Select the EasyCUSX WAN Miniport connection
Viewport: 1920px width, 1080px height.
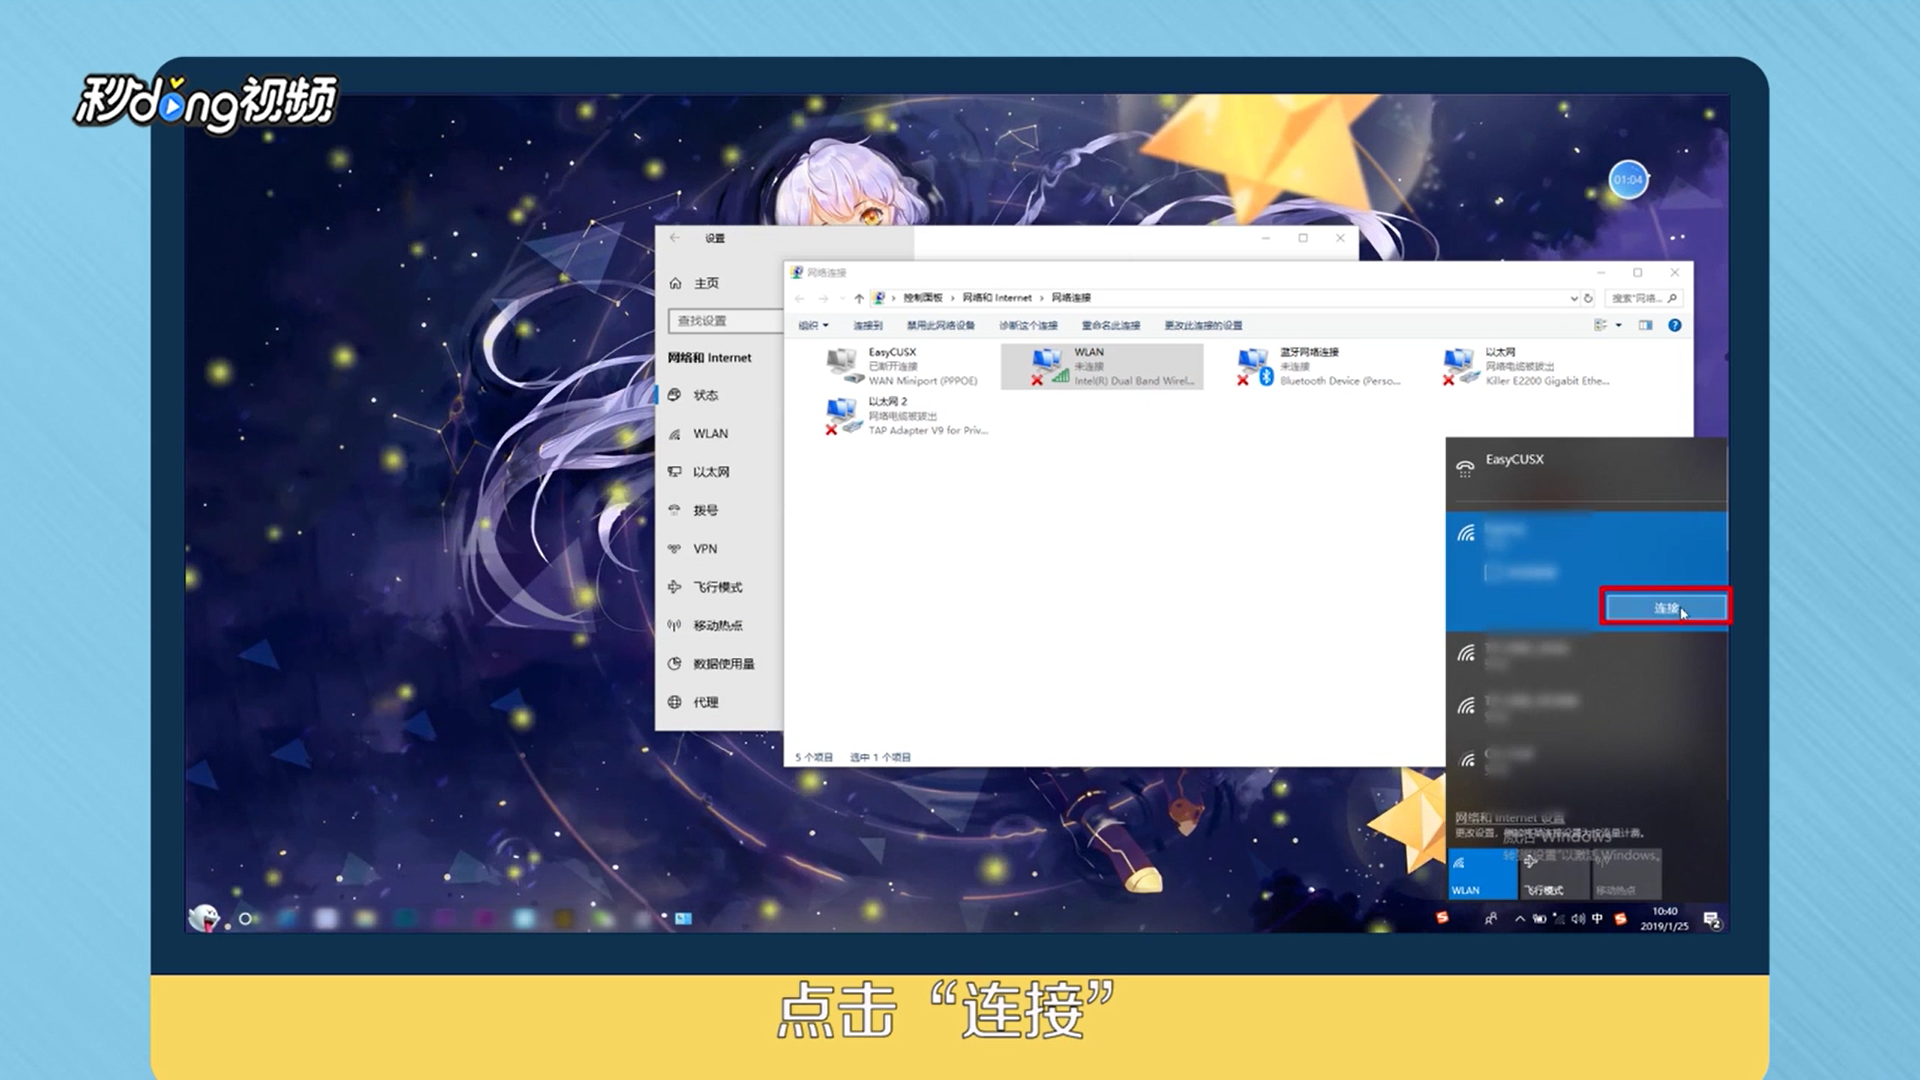point(902,366)
